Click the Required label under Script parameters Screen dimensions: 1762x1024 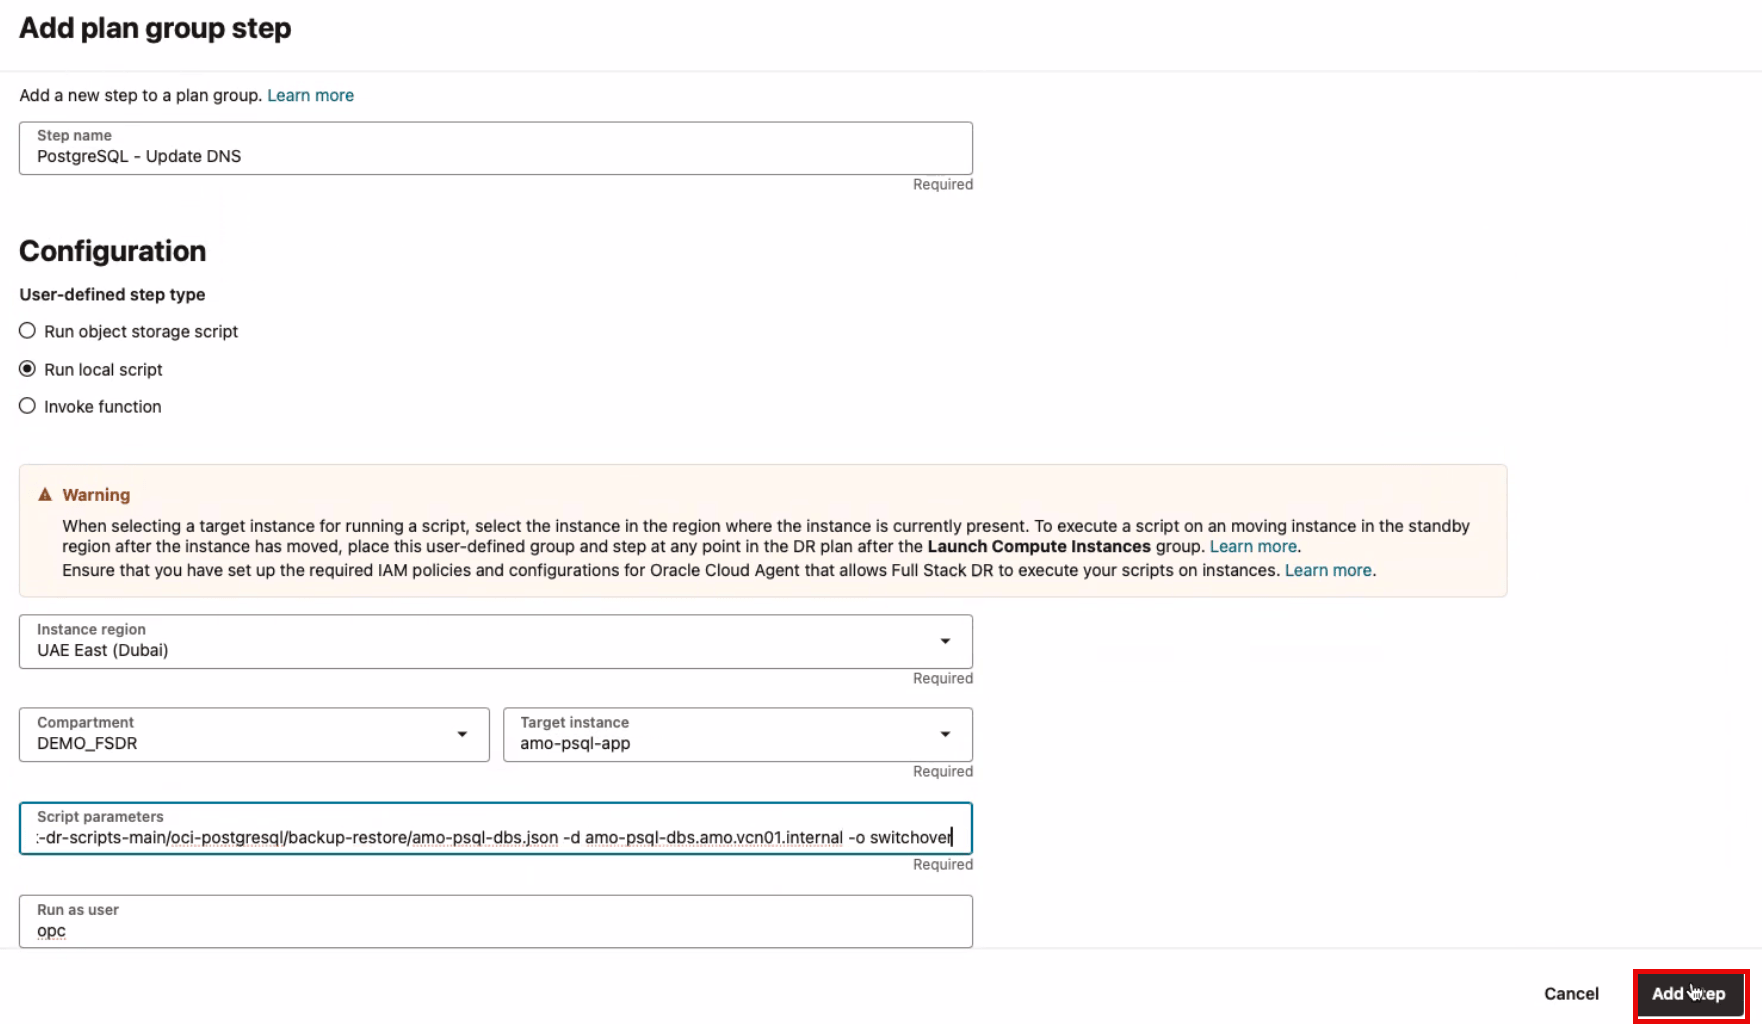(x=942, y=864)
